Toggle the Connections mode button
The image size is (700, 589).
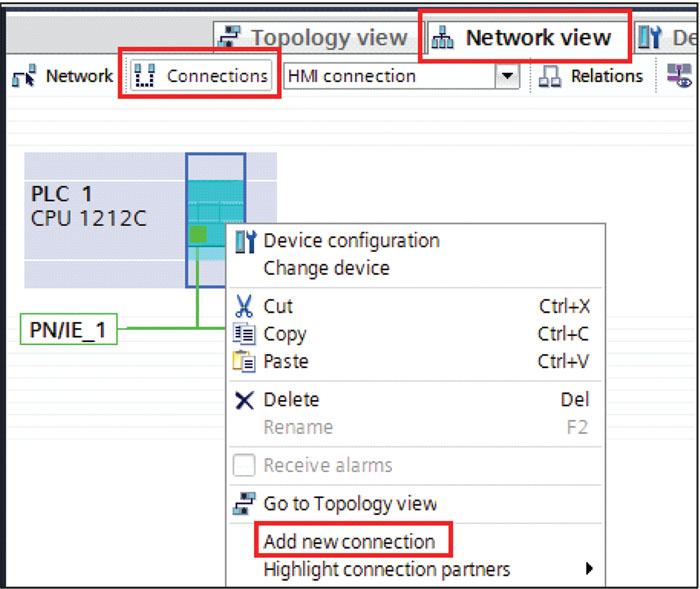[x=201, y=76]
